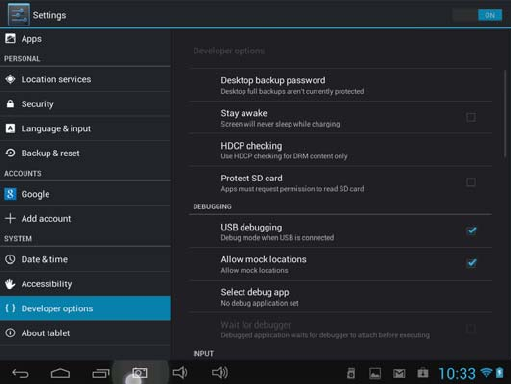The width and height of the screenshot is (511, 384).
Task: Click the Accessibility hand icon
Action: click(x=10, y=284)
